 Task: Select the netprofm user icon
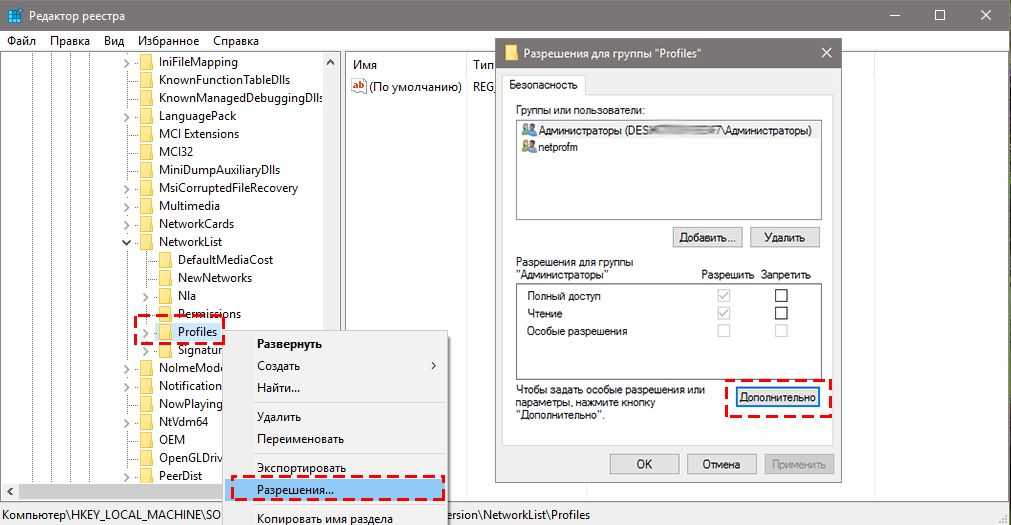[529, 147]
